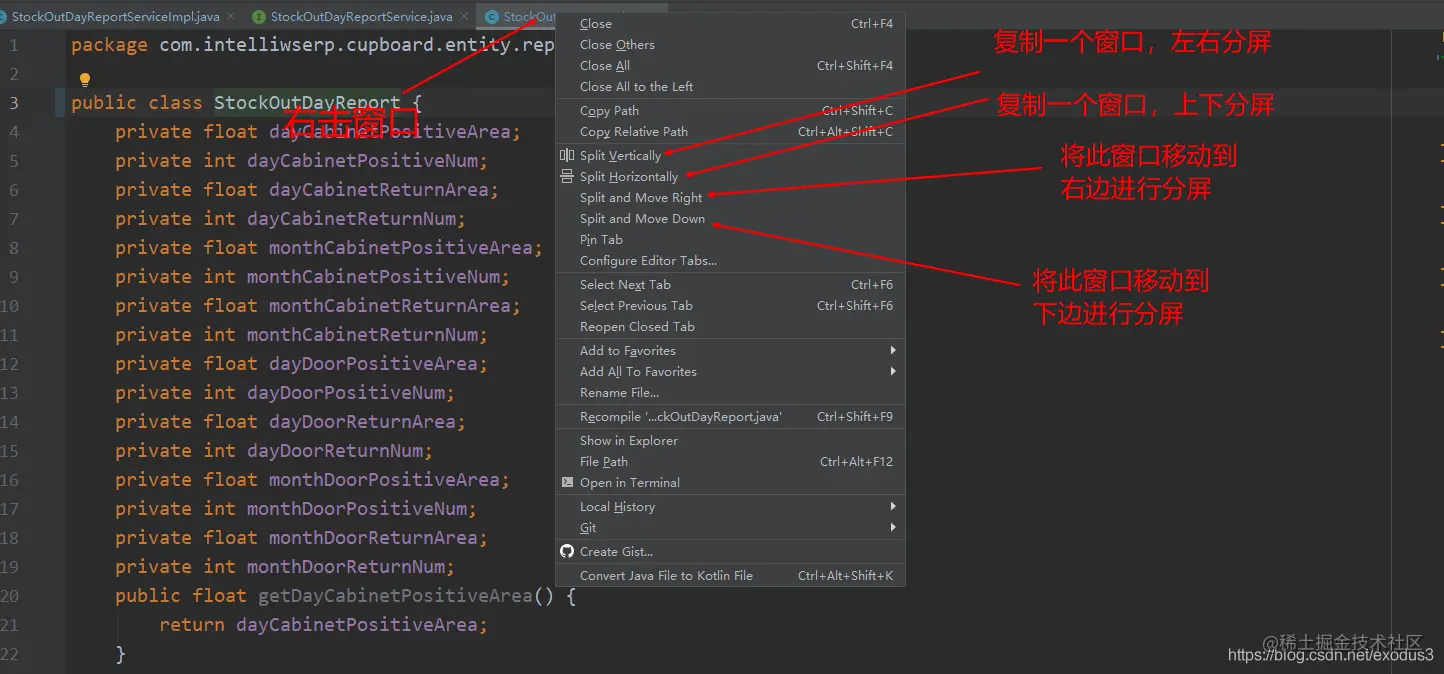Click line number 3 in the gutter
The width and height of the screenshot is (1444, 674).
(14, 103)
